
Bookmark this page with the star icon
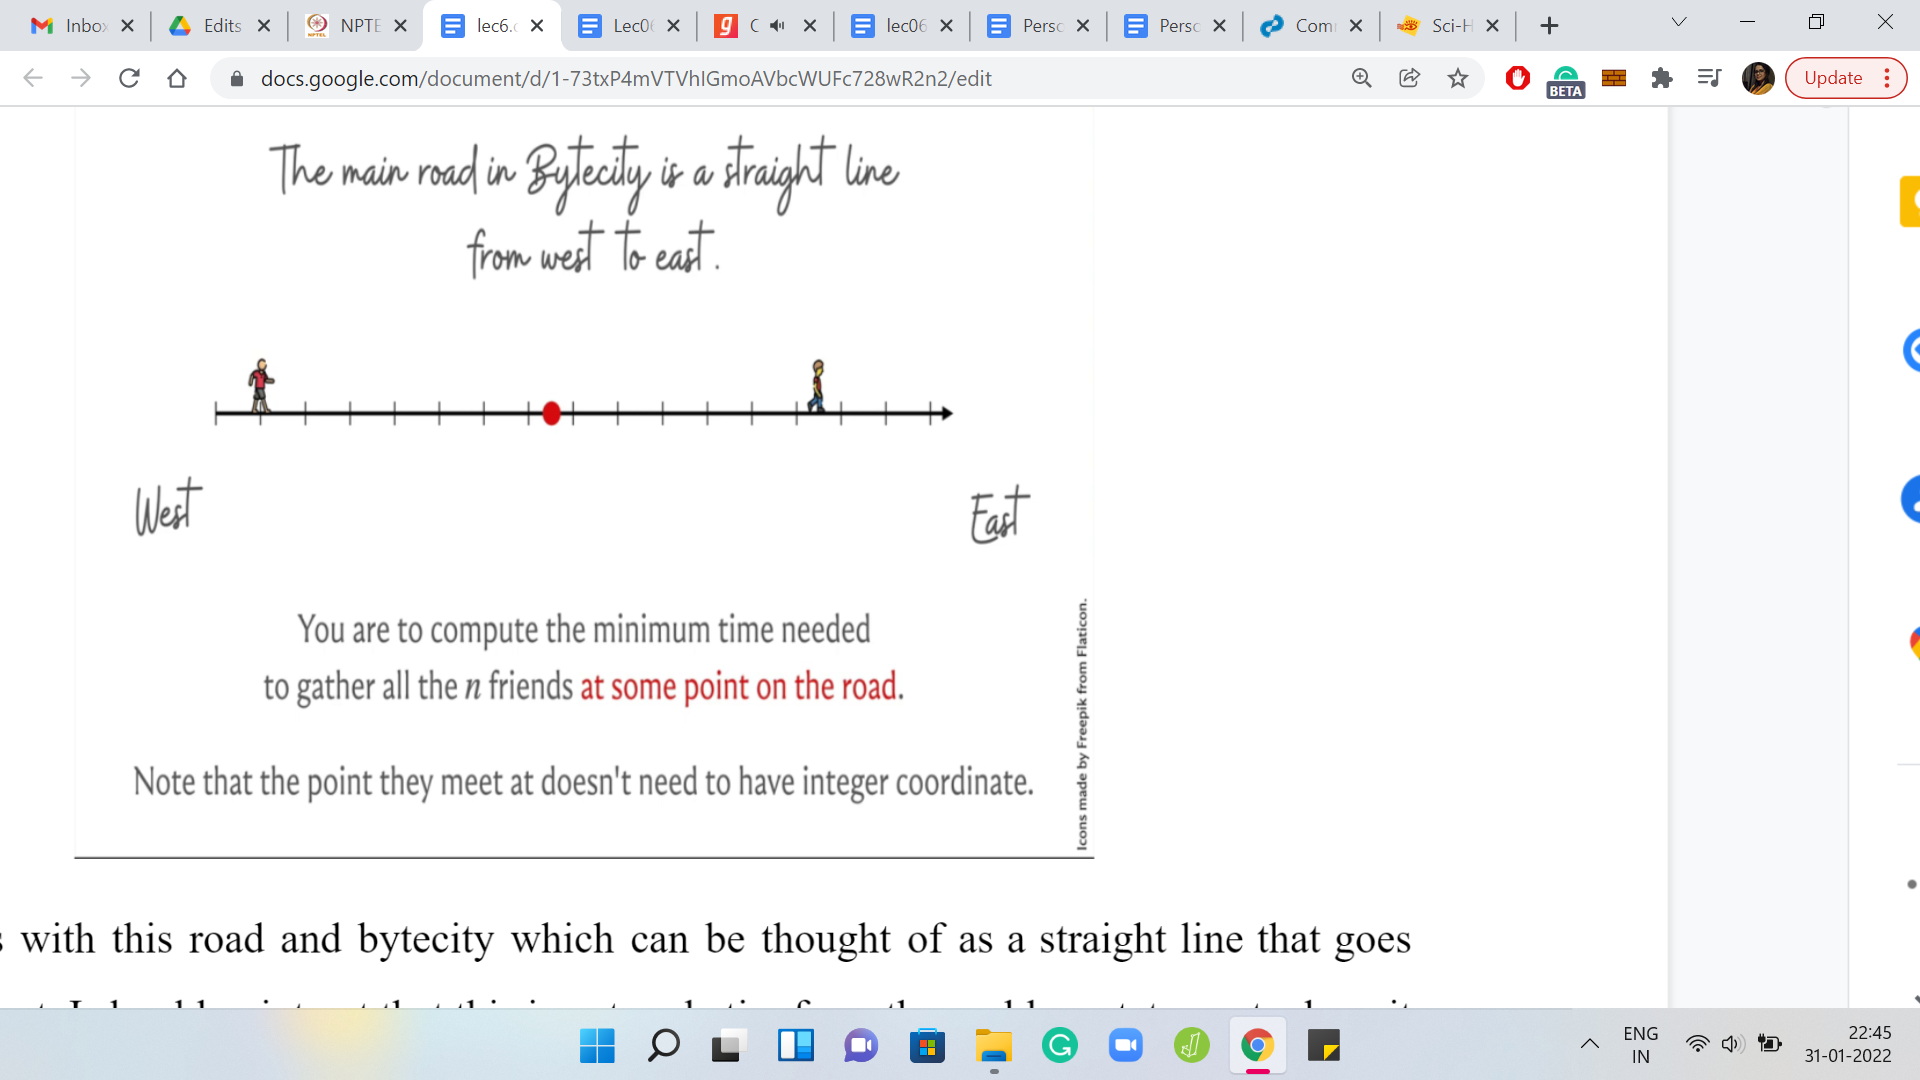point(1458,78)
